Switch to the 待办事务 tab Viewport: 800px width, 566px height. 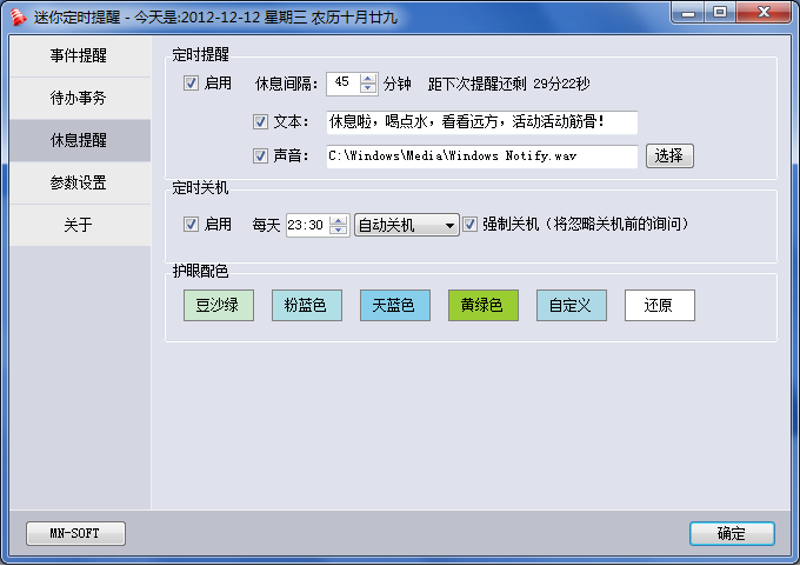pos(80,98)
